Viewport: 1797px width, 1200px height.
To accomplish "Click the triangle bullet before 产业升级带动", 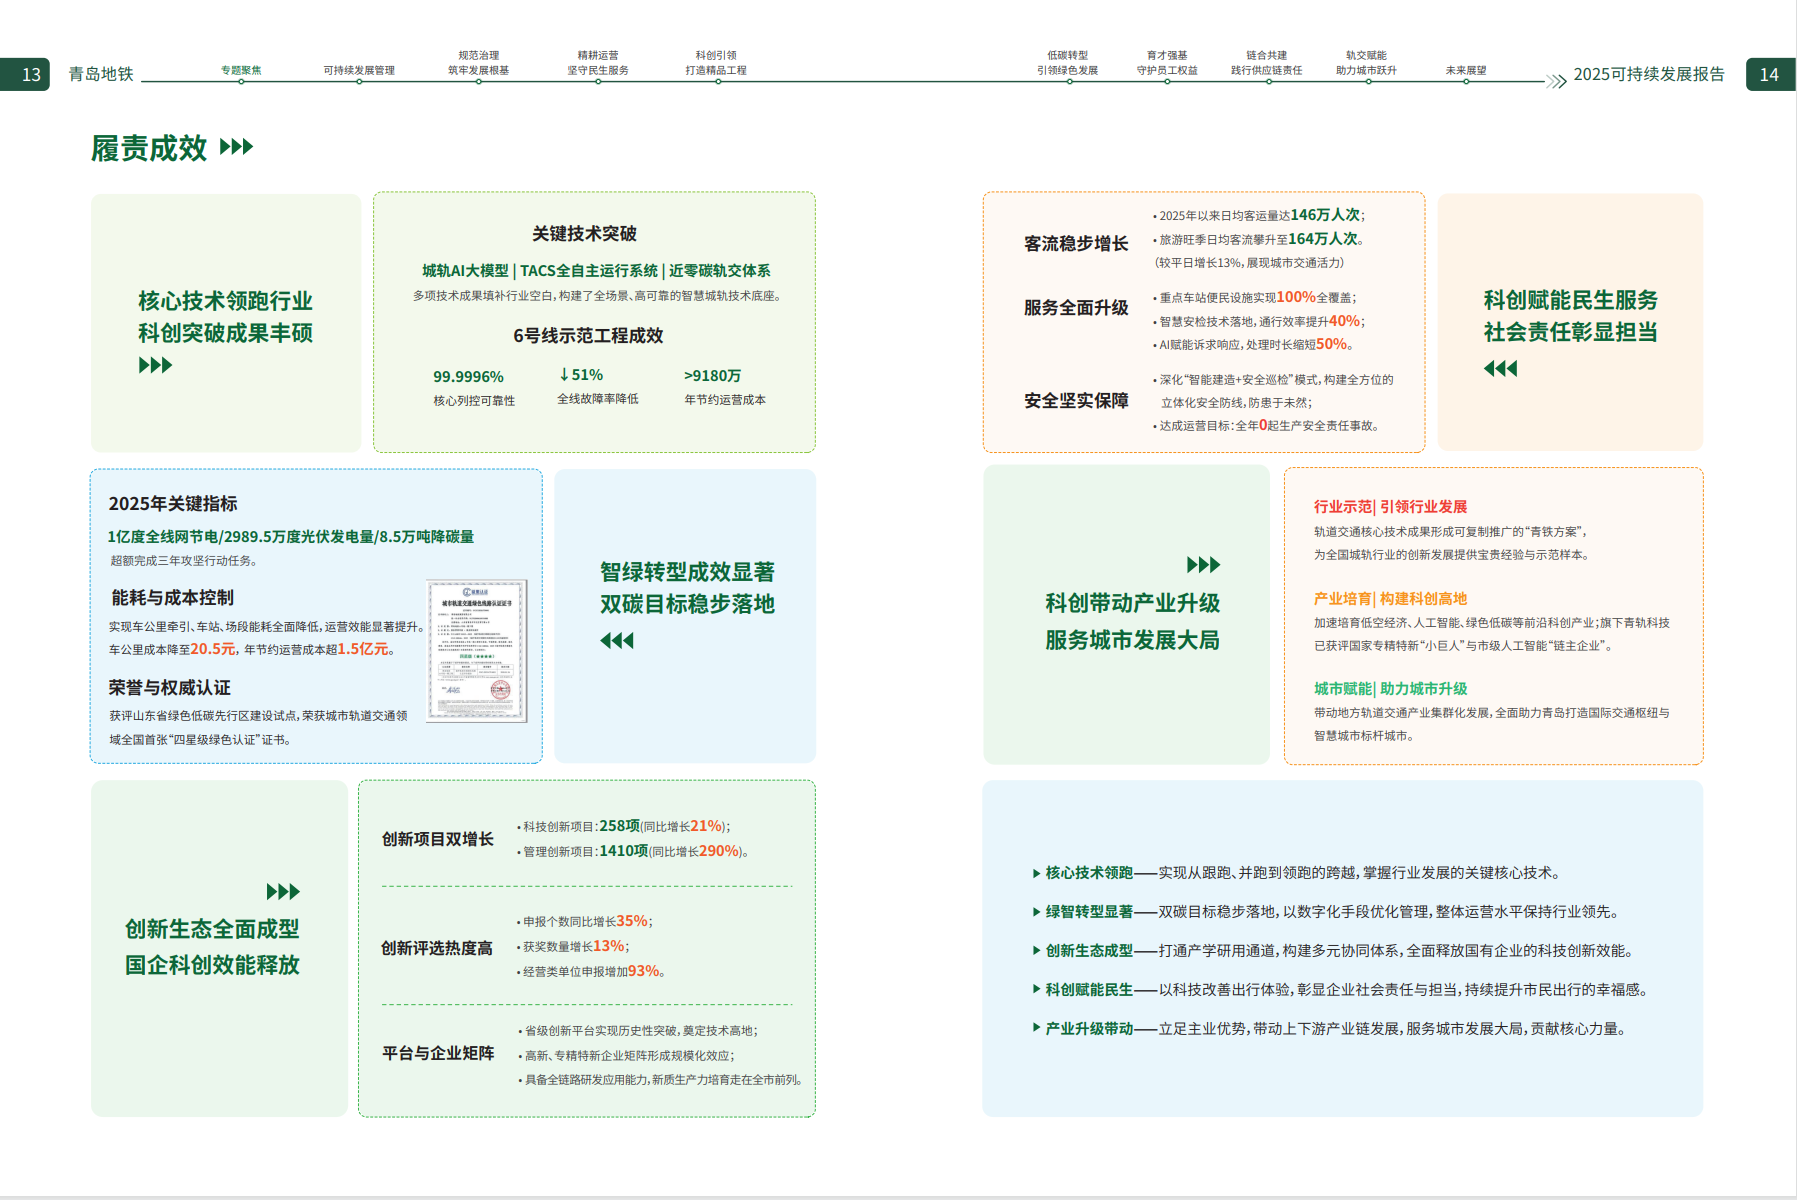I will click(x=1036, y=1027).
